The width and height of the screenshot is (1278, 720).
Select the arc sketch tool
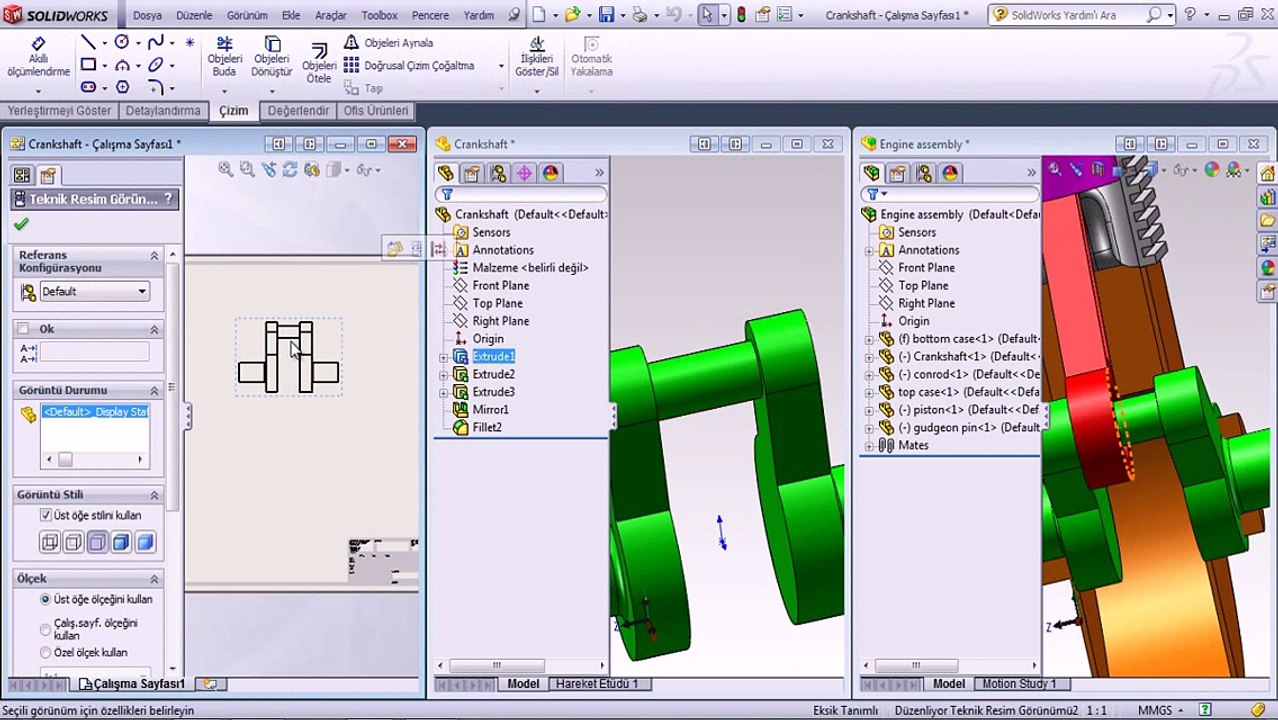pyautogui.click(x=122, y=65)
